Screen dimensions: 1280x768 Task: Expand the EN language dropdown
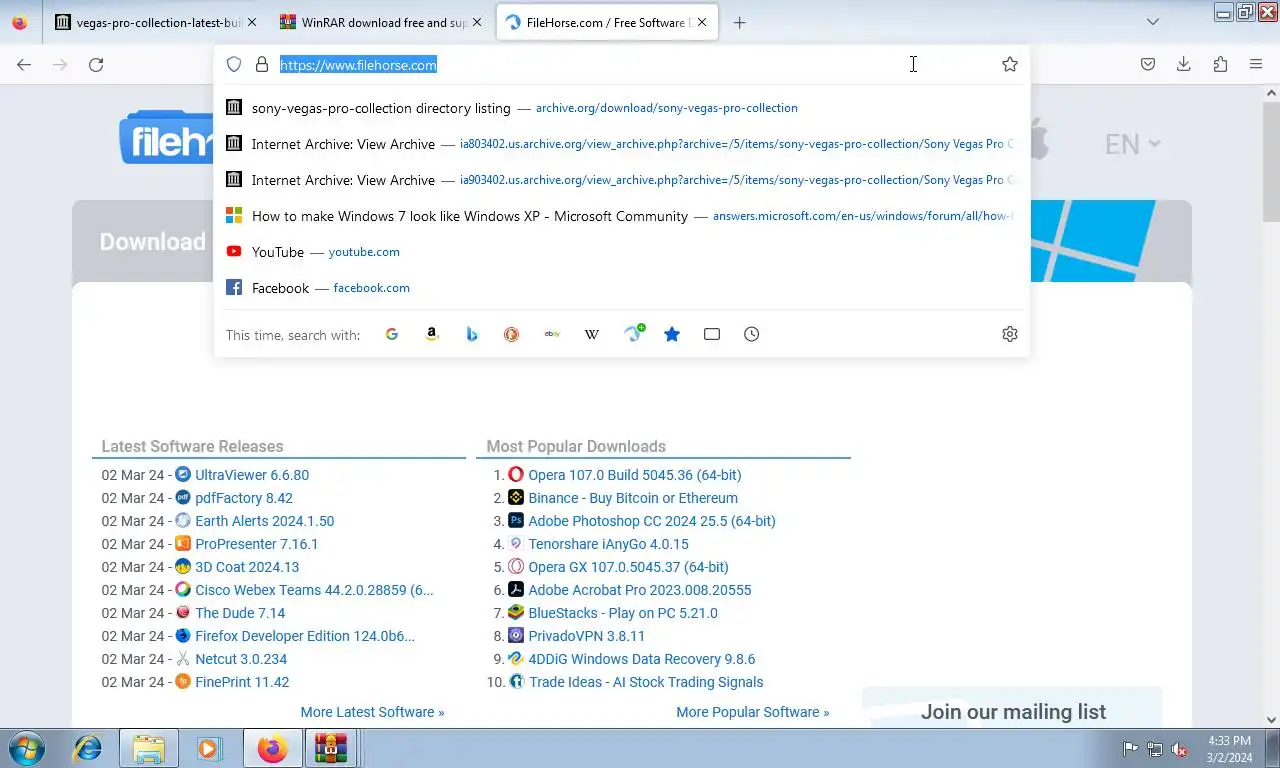click(1133, 144)
